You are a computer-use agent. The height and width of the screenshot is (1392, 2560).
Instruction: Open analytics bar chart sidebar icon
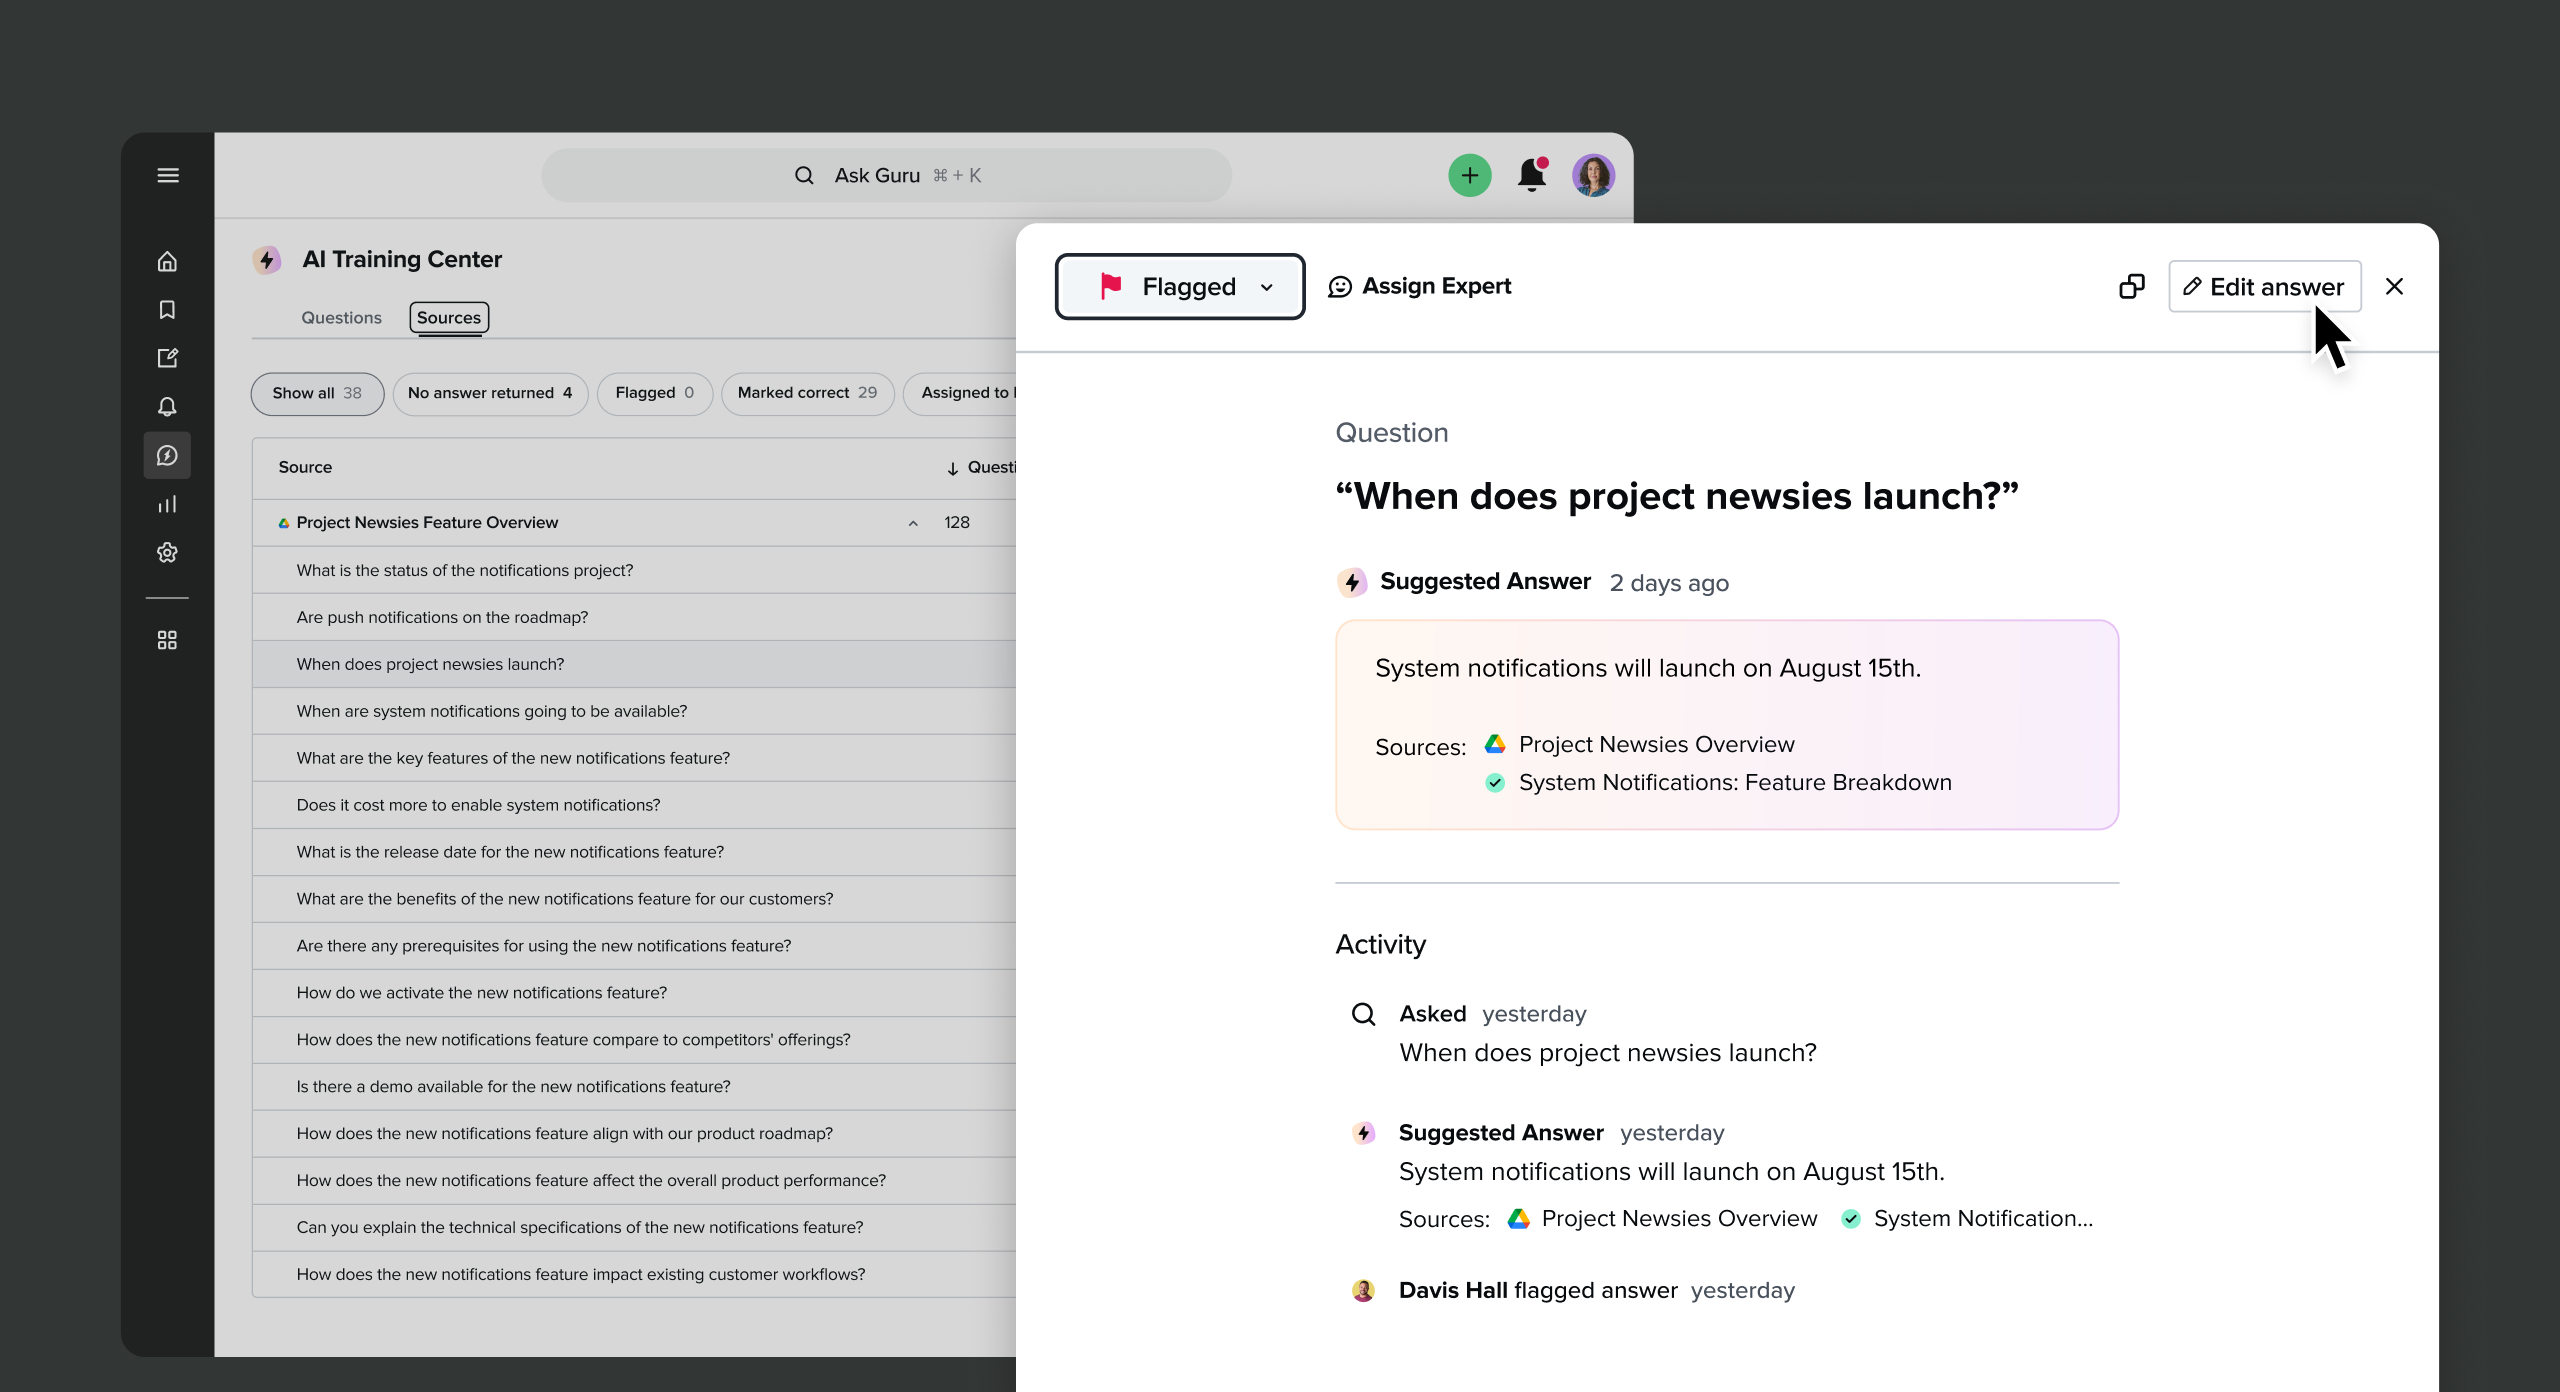pos(167,504)
